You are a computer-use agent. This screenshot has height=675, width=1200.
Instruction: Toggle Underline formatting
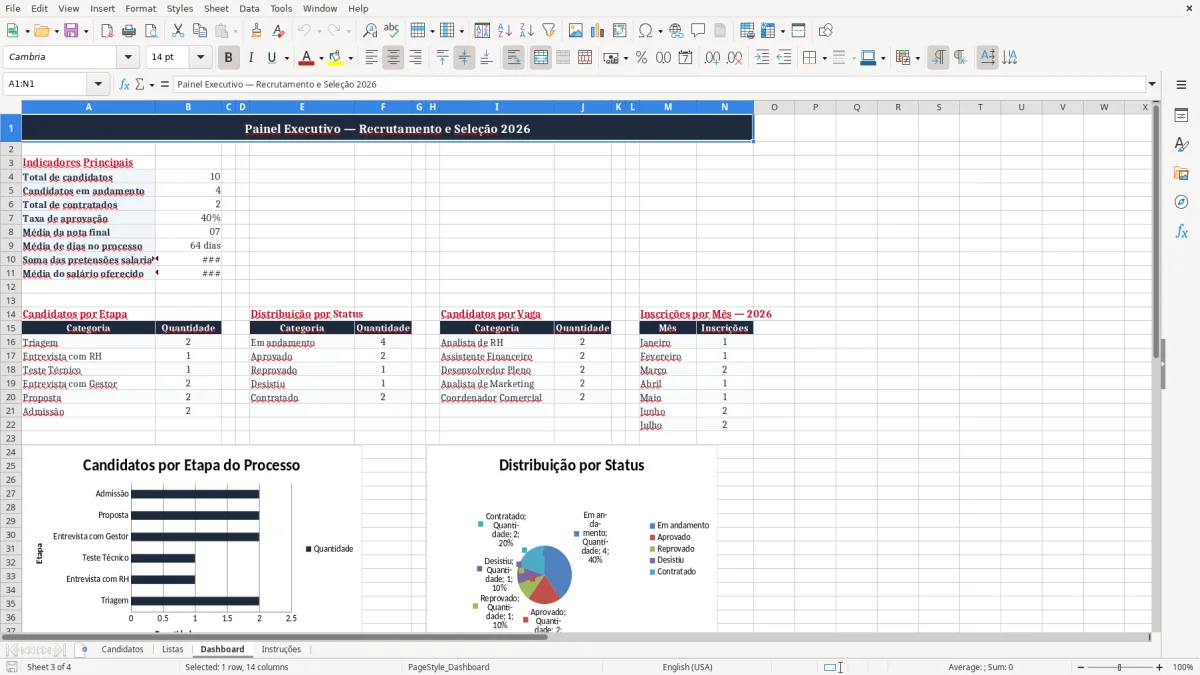272,58
